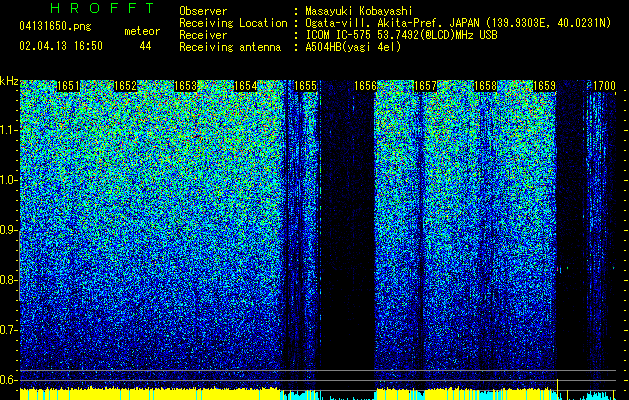Click the Receiver label
The image size is (629, 400).
point(203,35)
